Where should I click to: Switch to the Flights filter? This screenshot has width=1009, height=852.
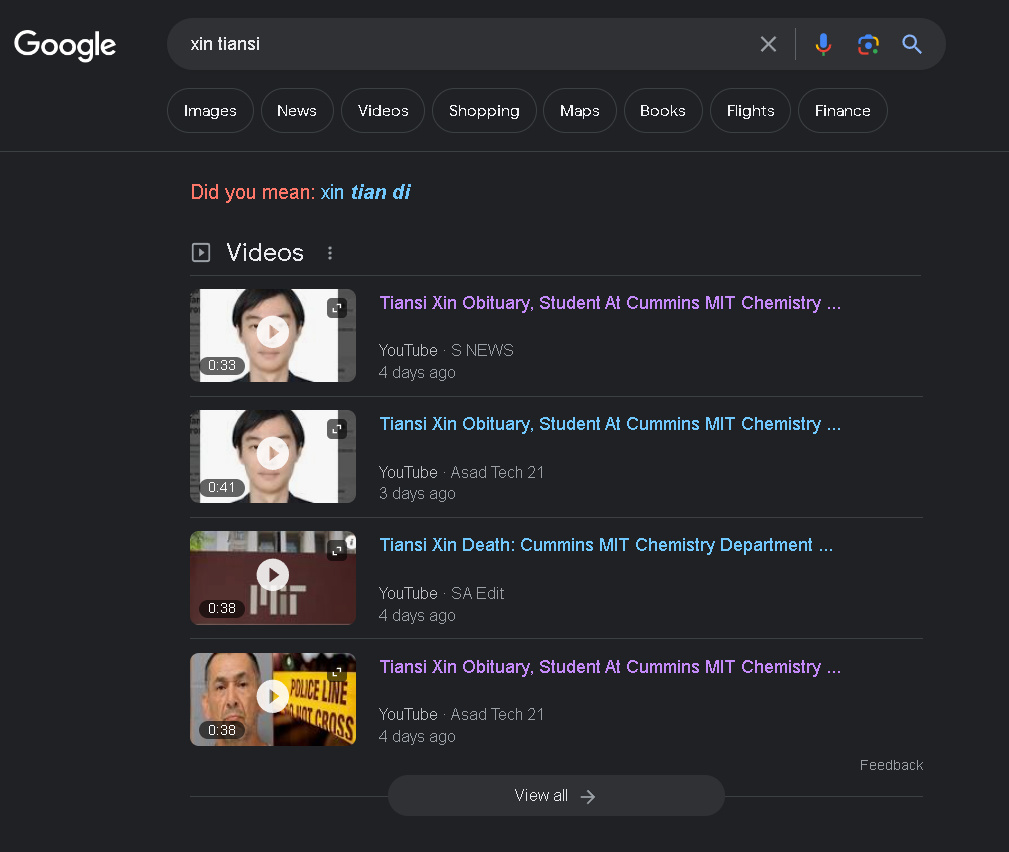pos(750,111)
